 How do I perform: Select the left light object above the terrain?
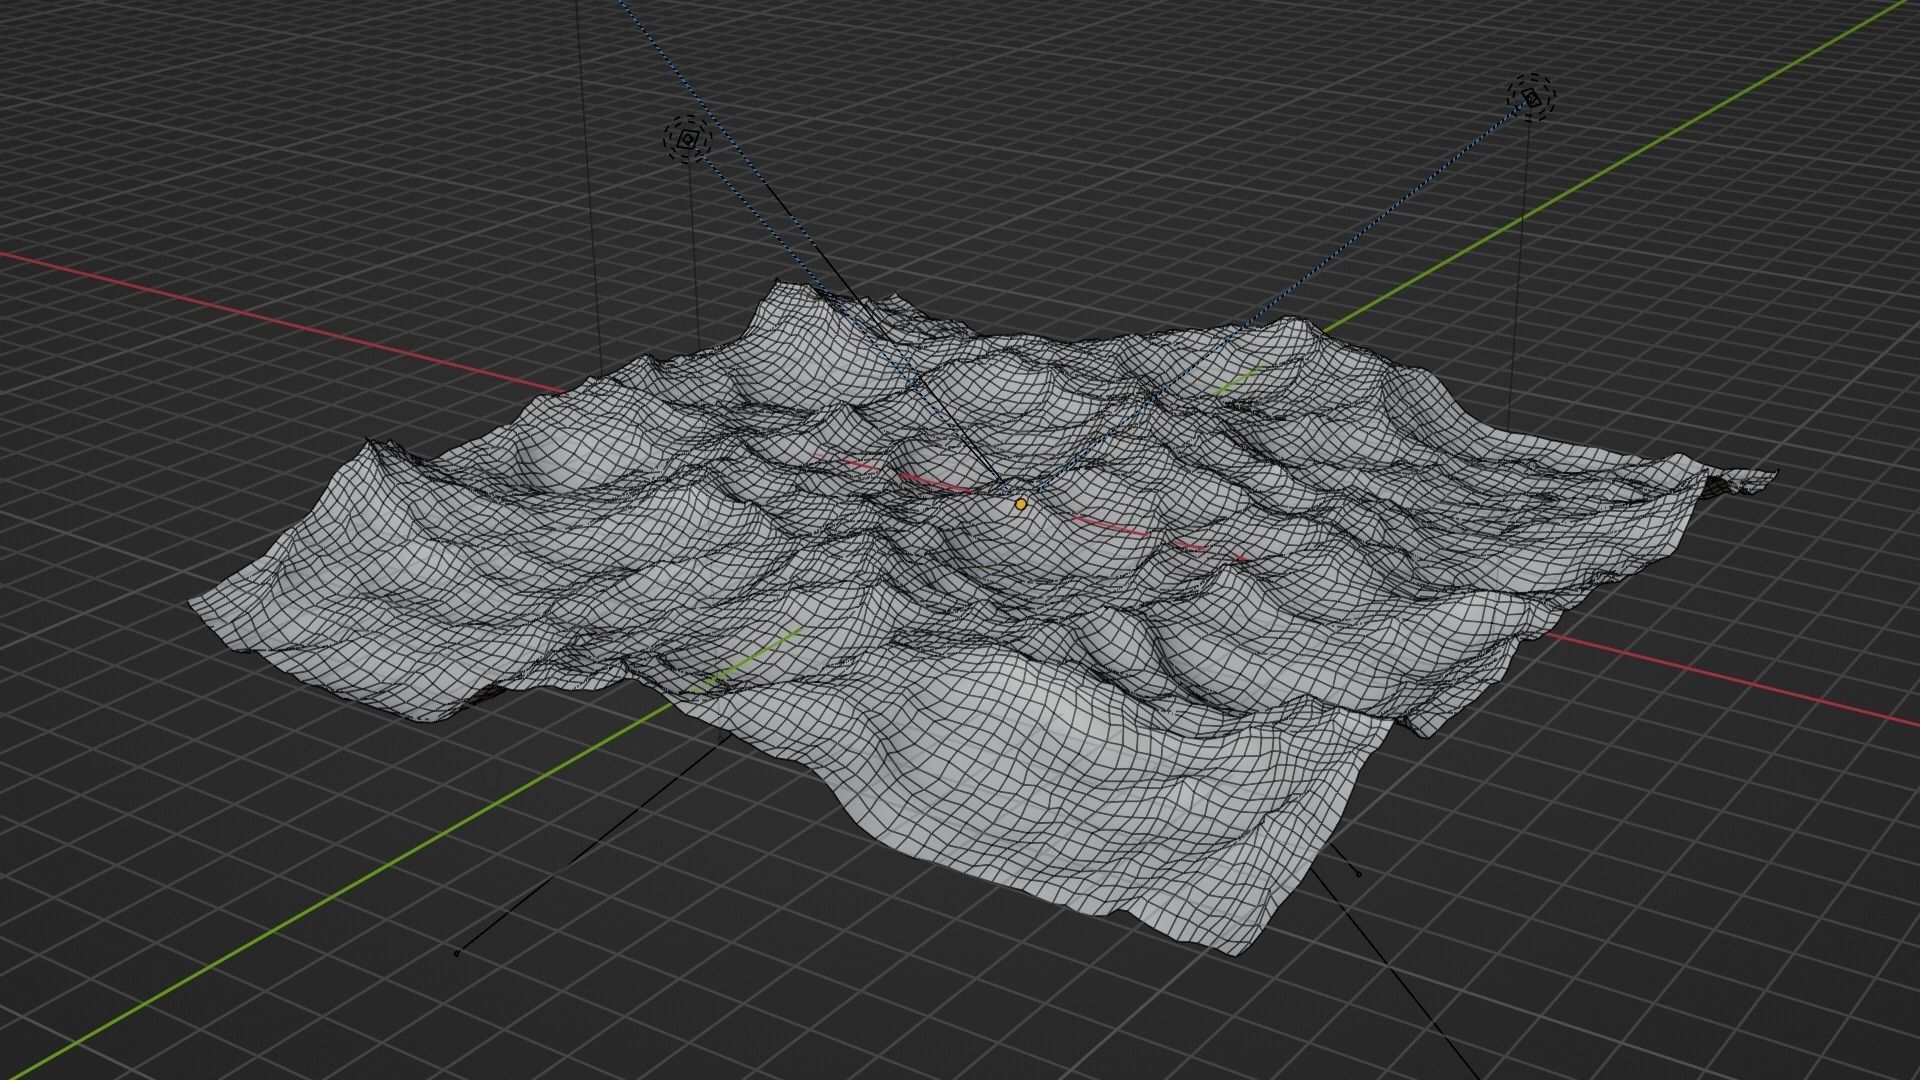click(687, 140)
